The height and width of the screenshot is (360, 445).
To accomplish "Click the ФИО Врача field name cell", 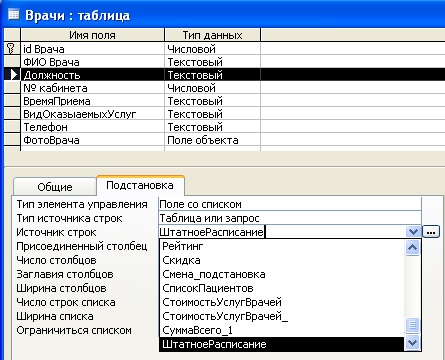I will (92, 62).
